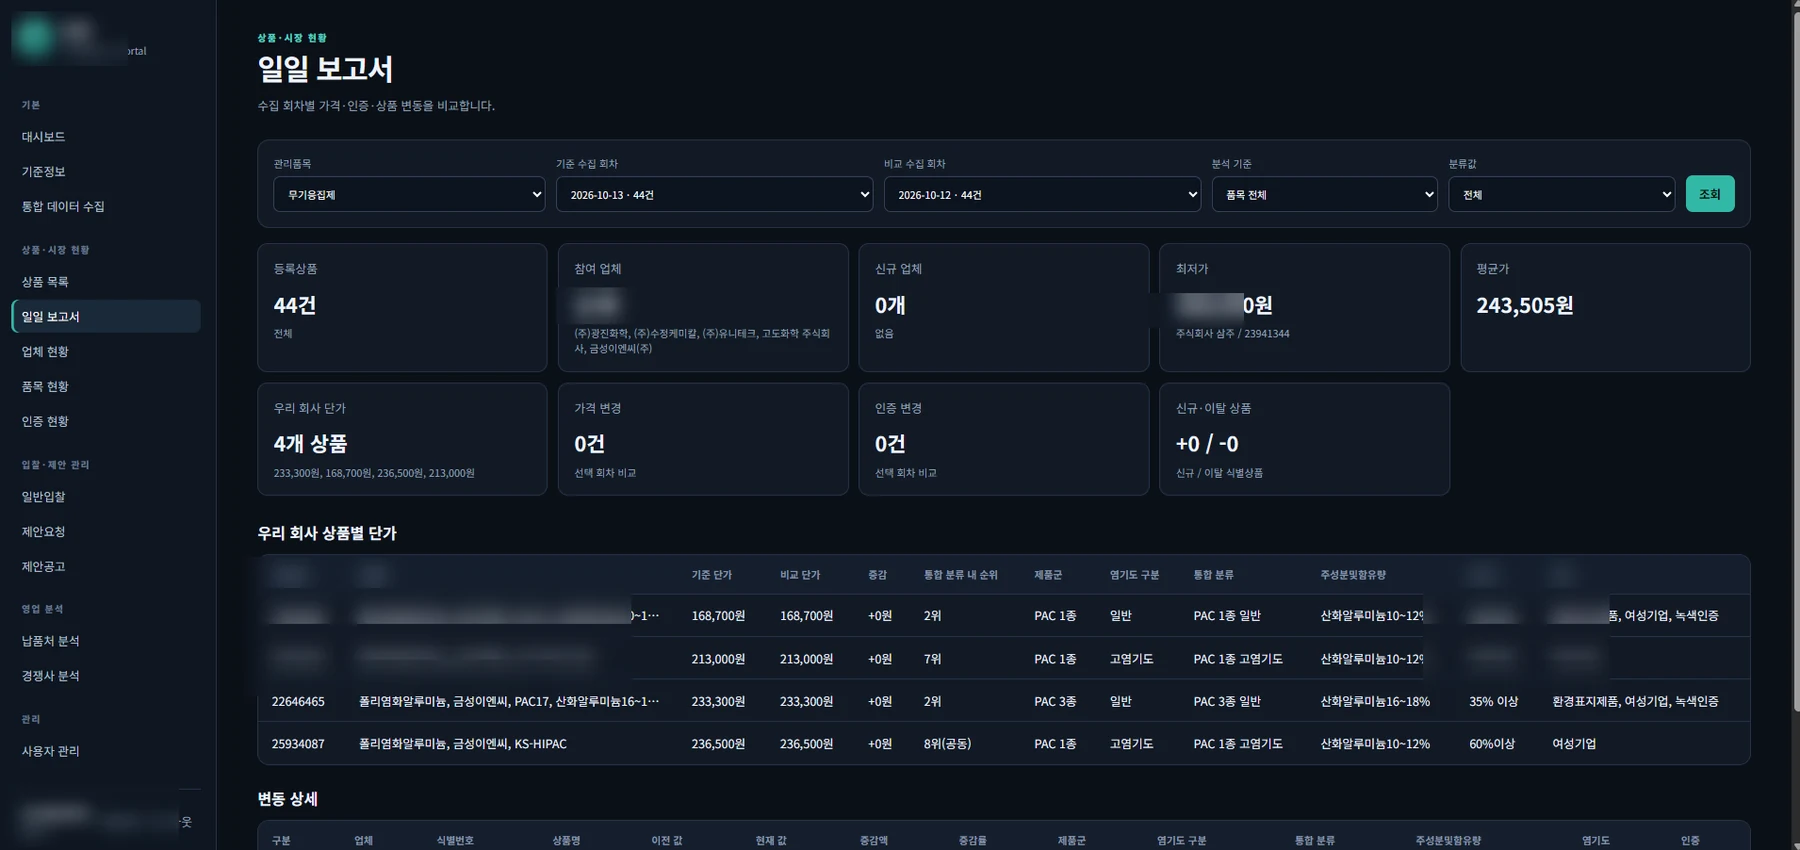The width and height of the screenshot is (1800, 850).
Task: Click the 증감률 header in 변동 상세 table
Action: pyautogui.click(x=973, y=841)
